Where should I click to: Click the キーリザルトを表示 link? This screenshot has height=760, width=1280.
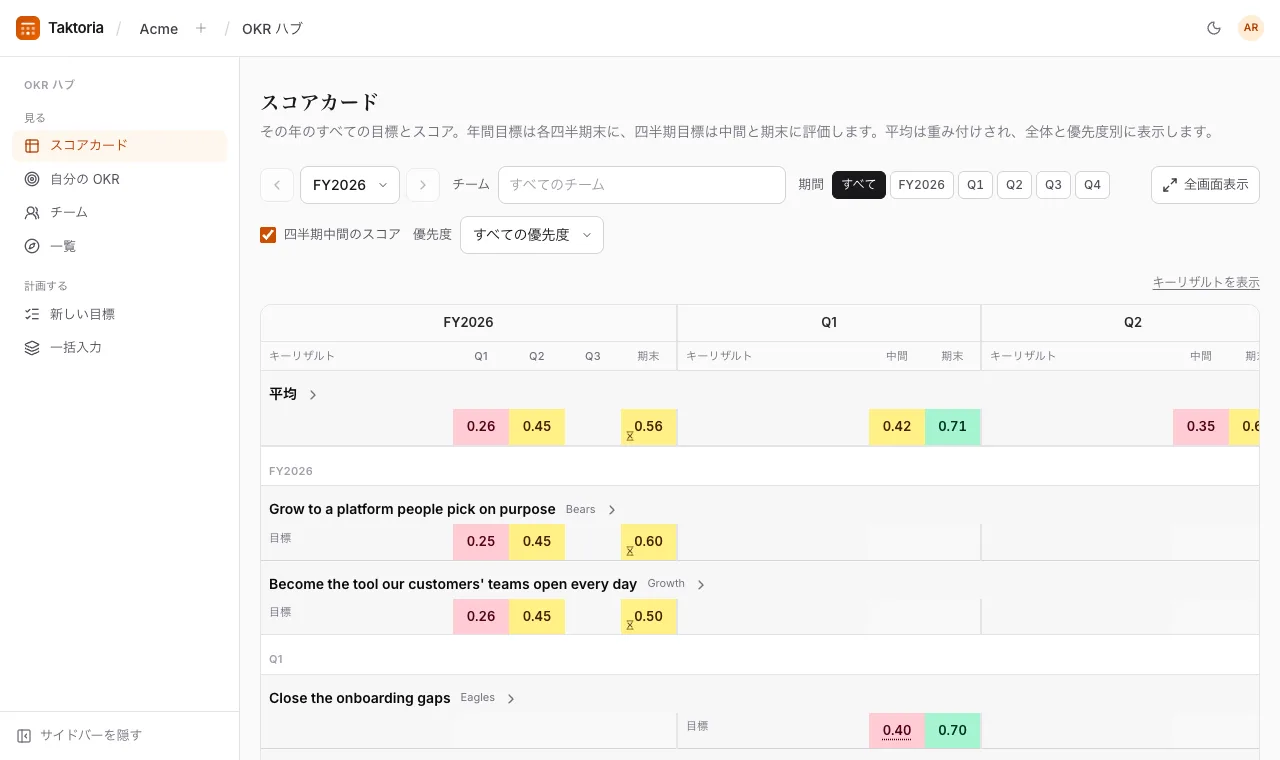click(1206, 283)
